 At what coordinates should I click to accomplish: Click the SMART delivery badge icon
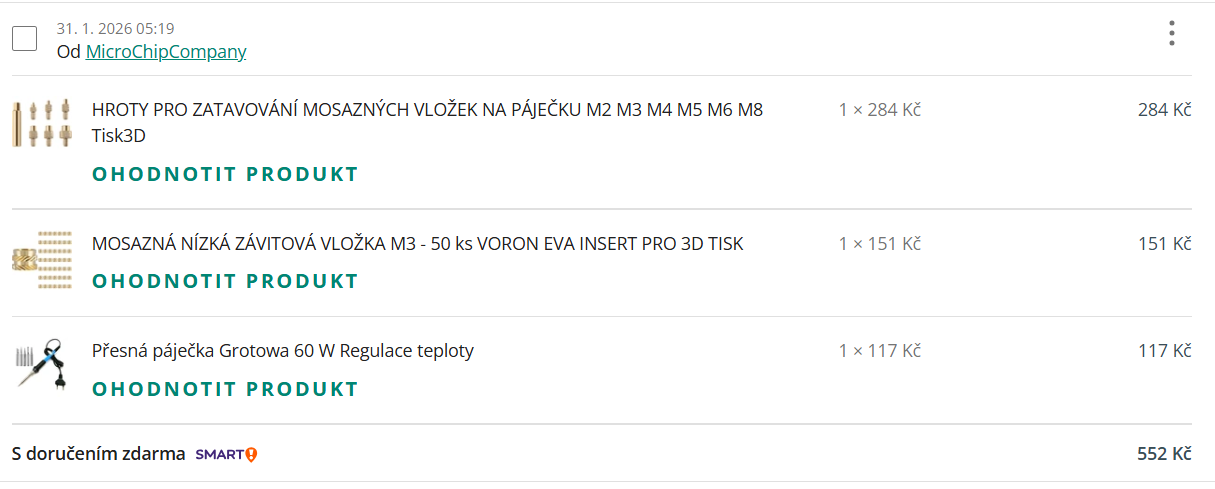227,454
